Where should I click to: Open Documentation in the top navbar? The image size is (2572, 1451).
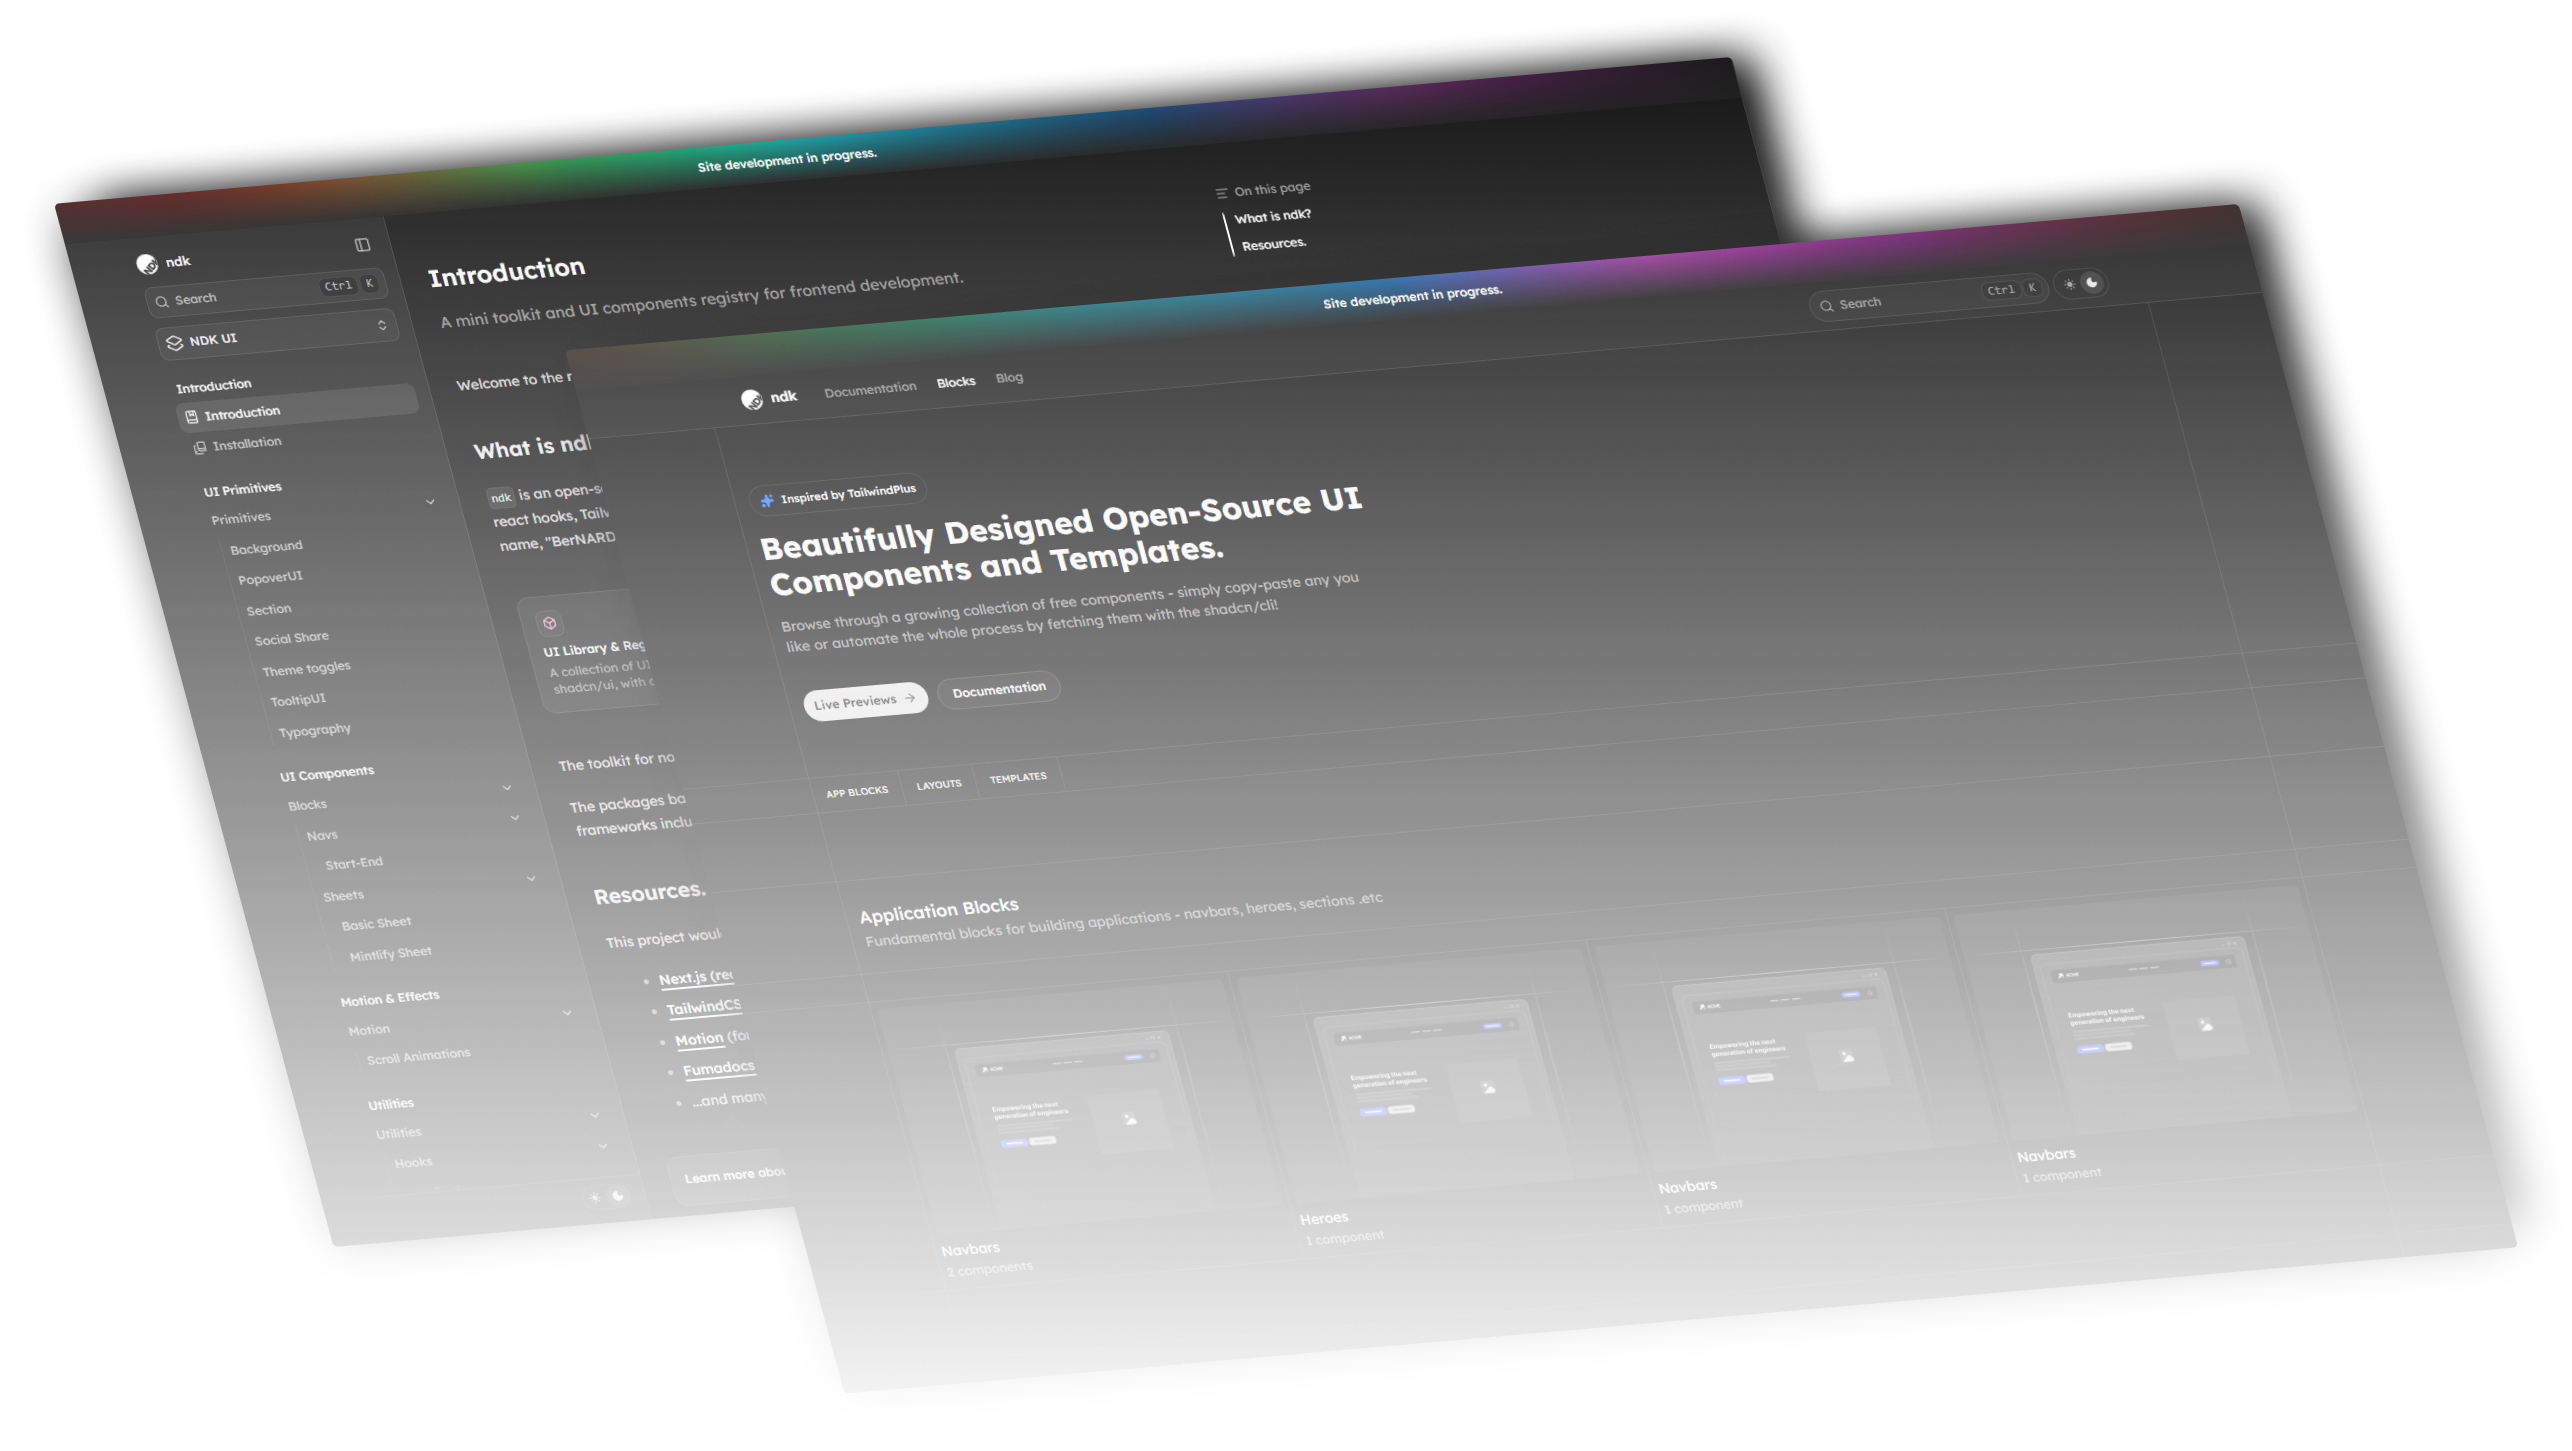869,389
